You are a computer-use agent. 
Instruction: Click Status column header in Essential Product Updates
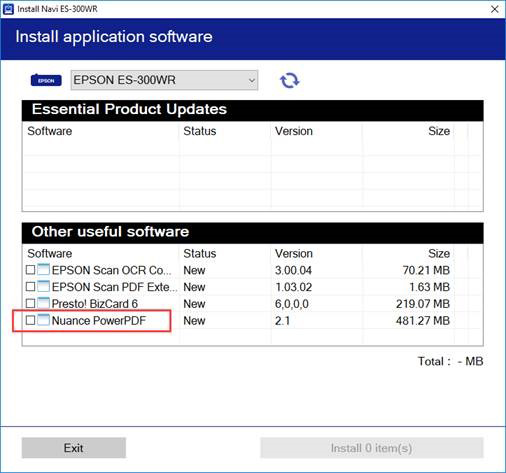click(x=200, y=131)
